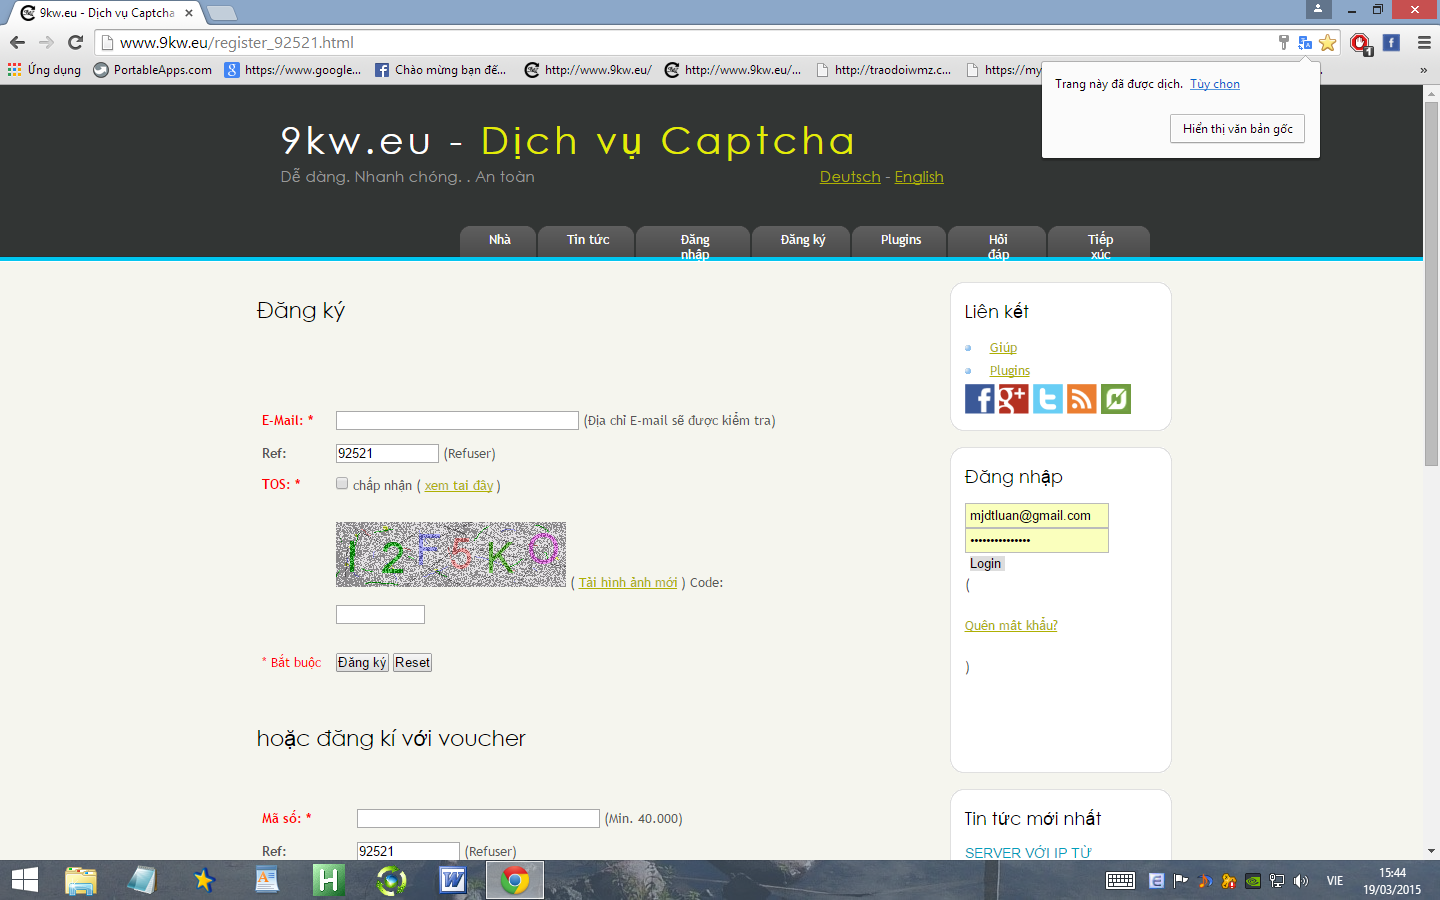The width and height of the screenshot is (1440, 900).
Task: Open the Hỏi đáp navigation tab
Action: point(998,242)
